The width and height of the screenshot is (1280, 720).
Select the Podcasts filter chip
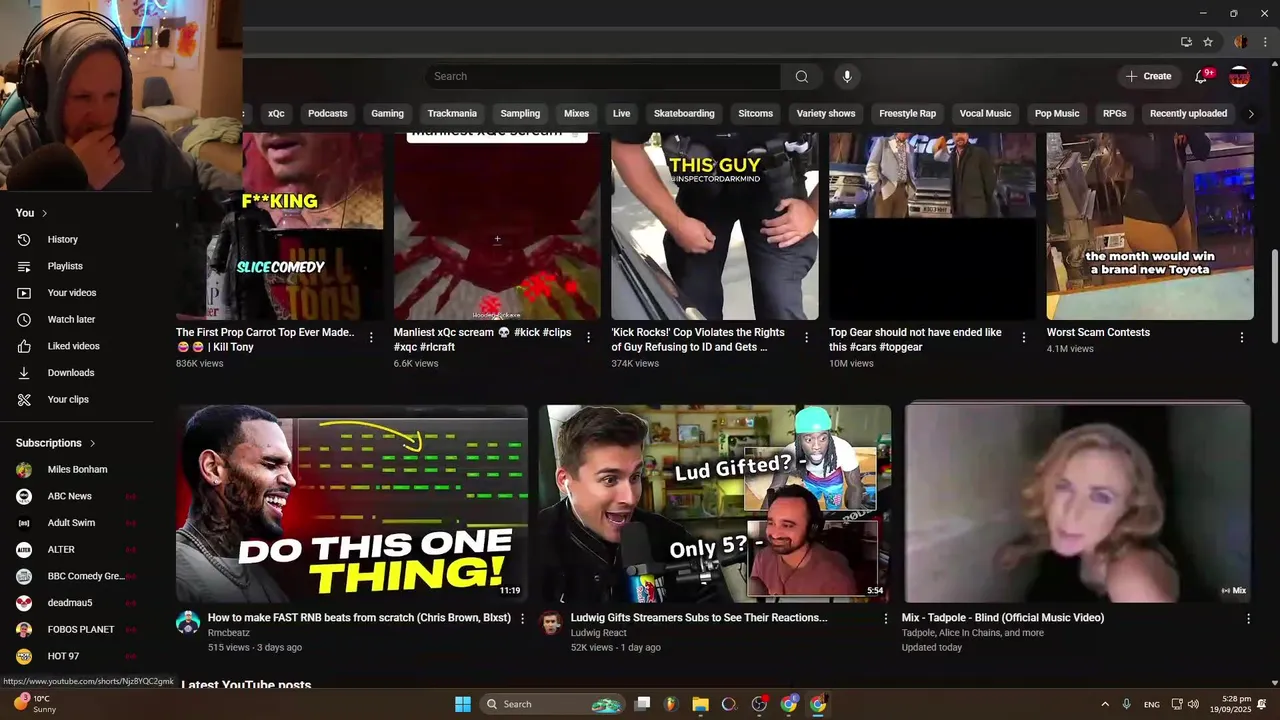328,113
